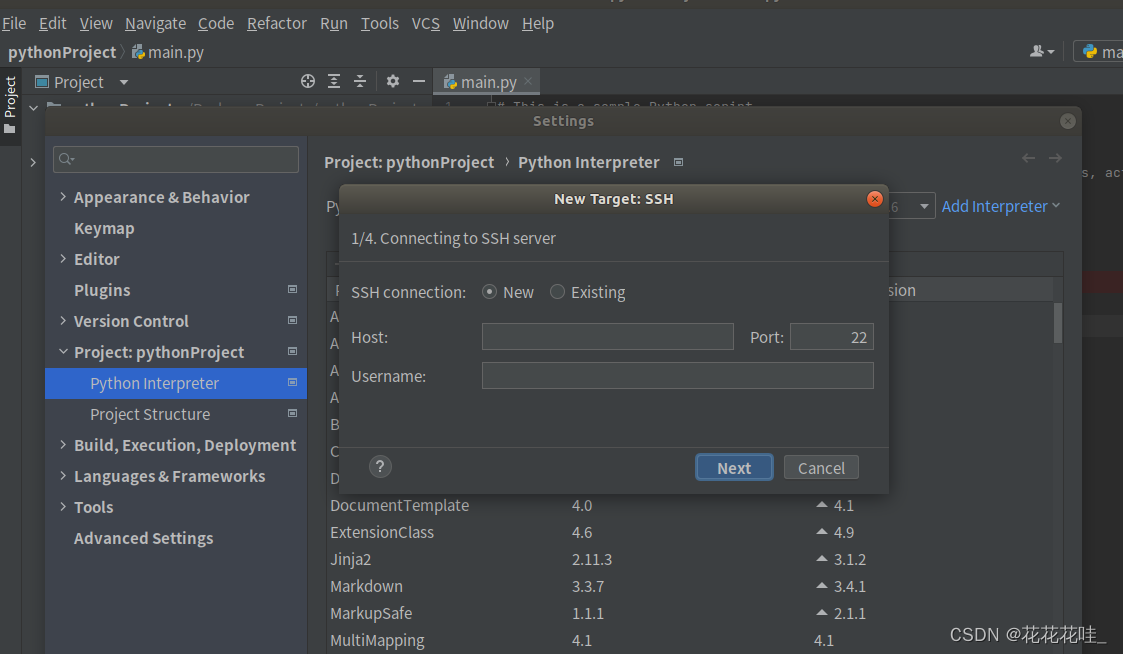Image resolution: width=1123 pixels, height=654 pixels.
Task: Click the locate in project crosshair icon
Action: [x=308, y=82]
